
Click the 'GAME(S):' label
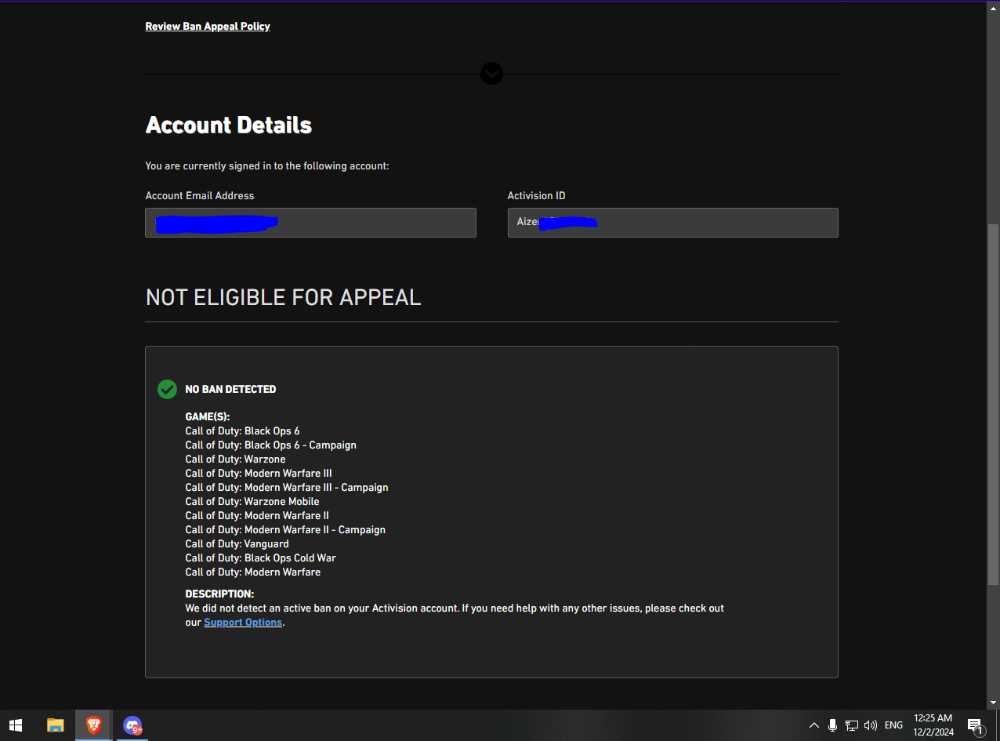tap(207, 416)
